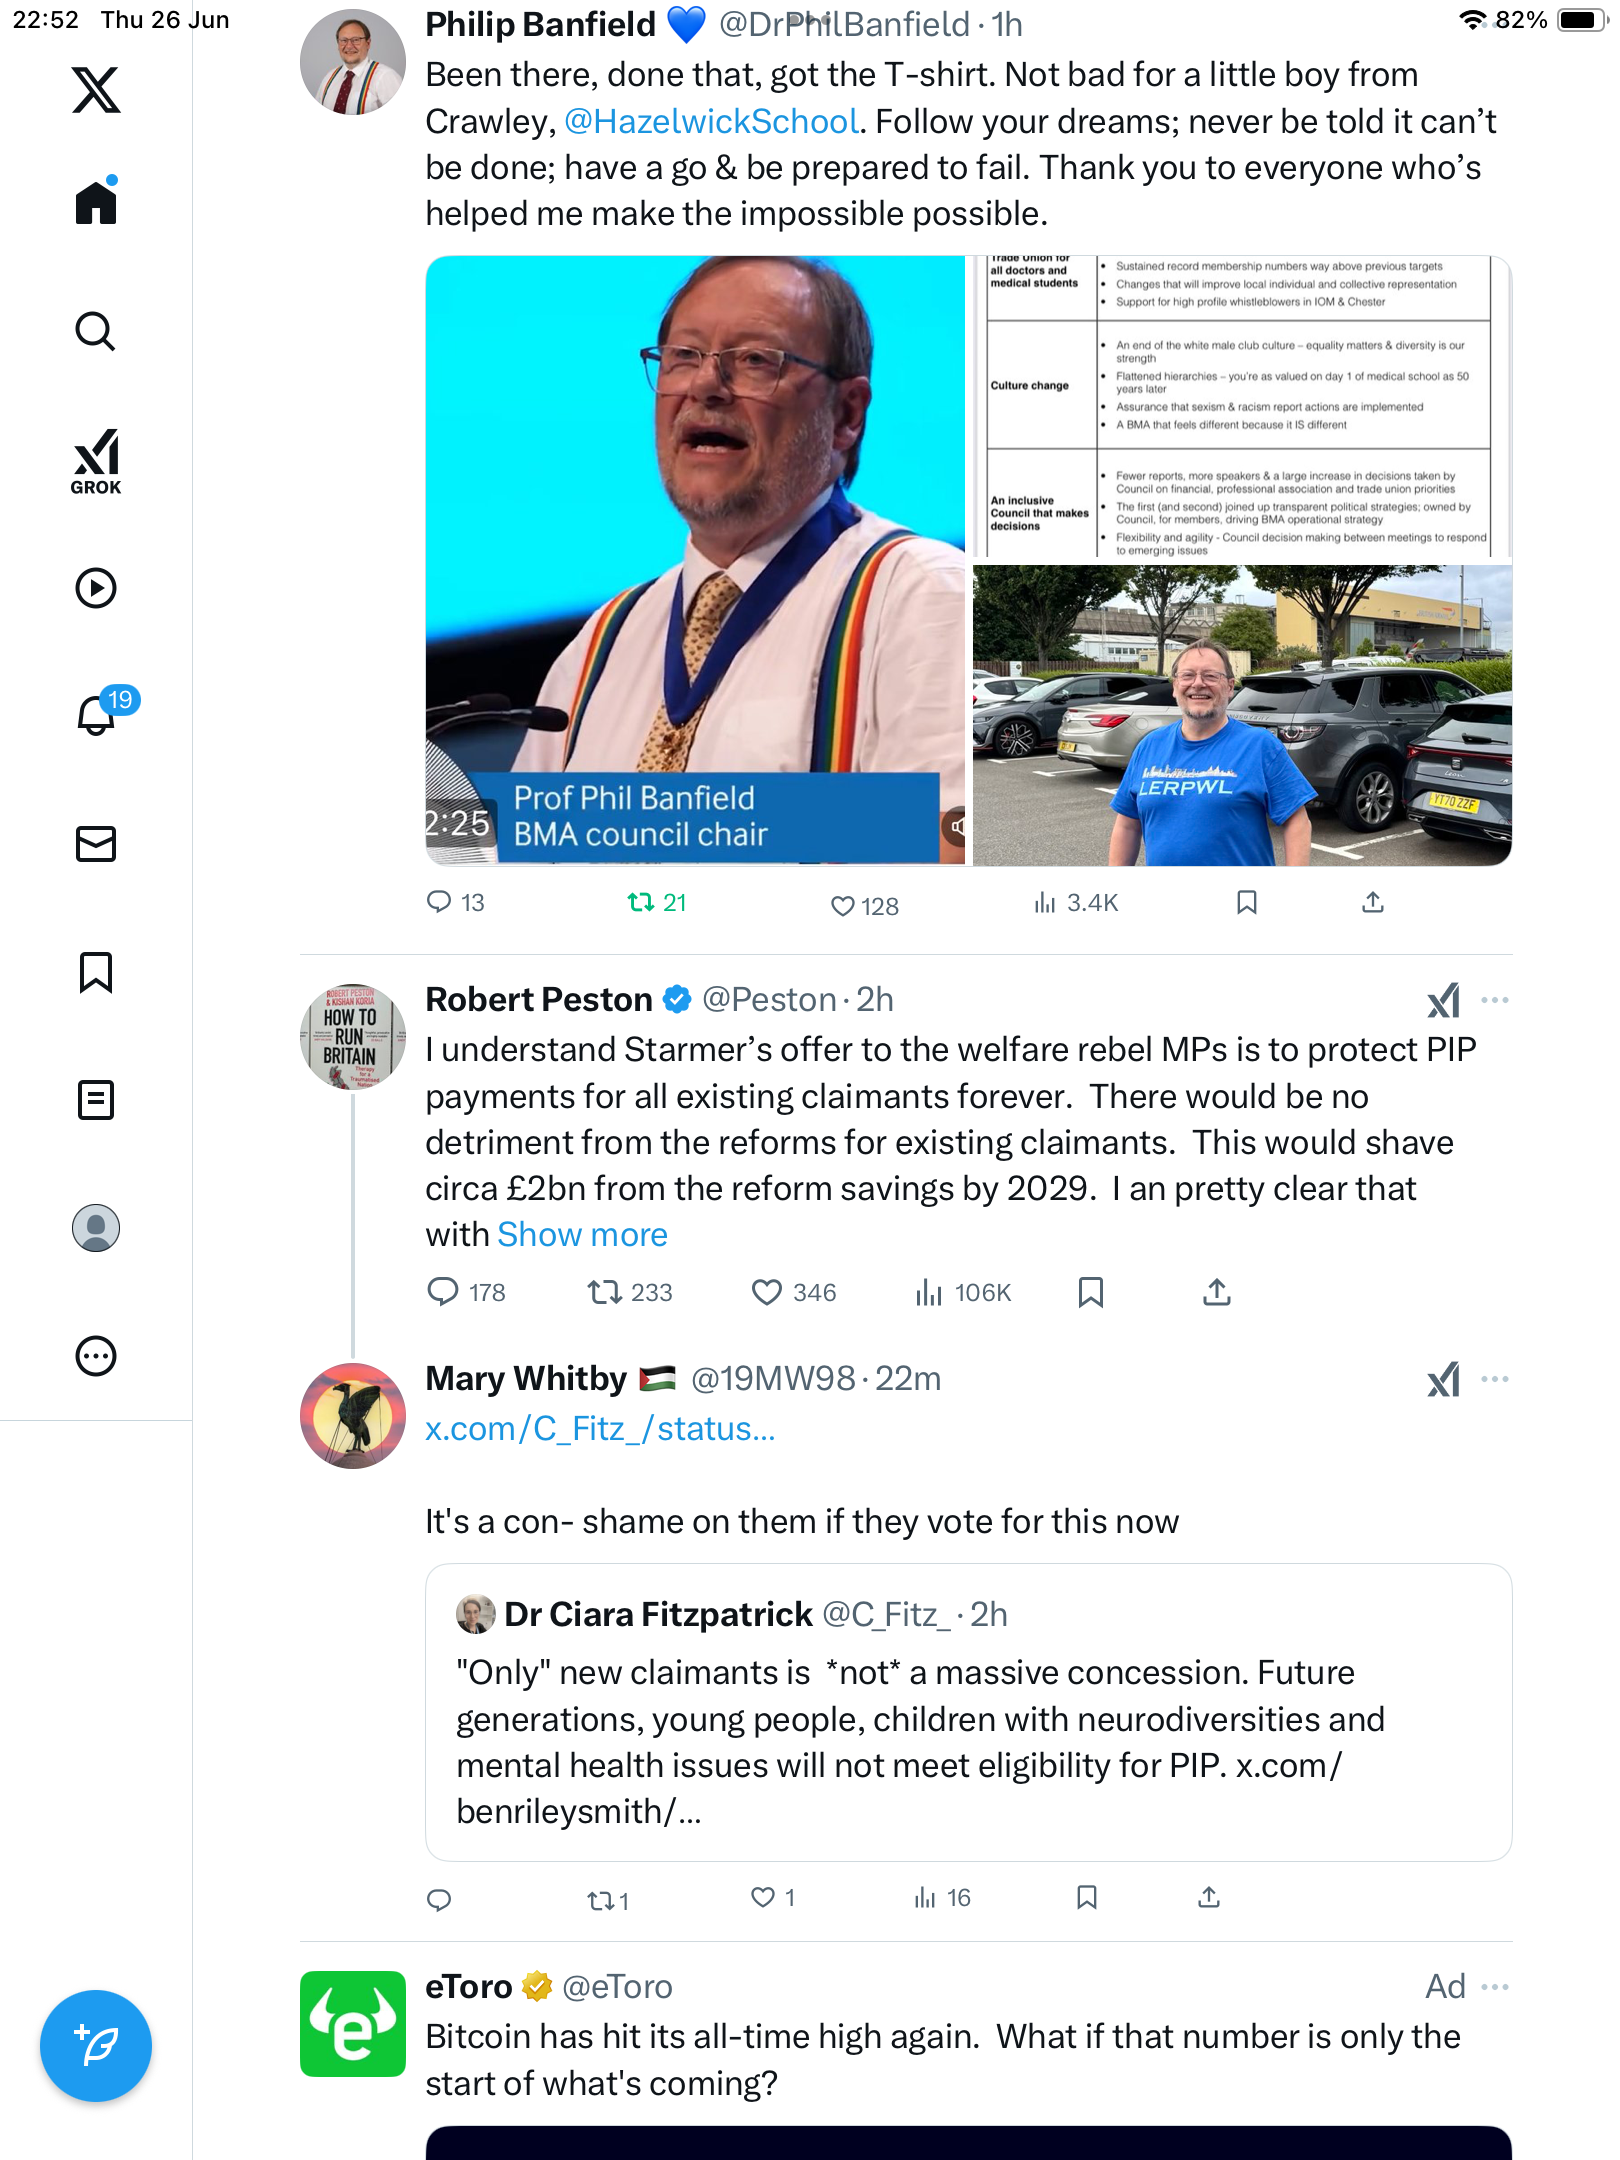Open the x.com/C_Fitz_/status link
The height and width of the screenshot is (2160, 1620).
coord(600,1429)
